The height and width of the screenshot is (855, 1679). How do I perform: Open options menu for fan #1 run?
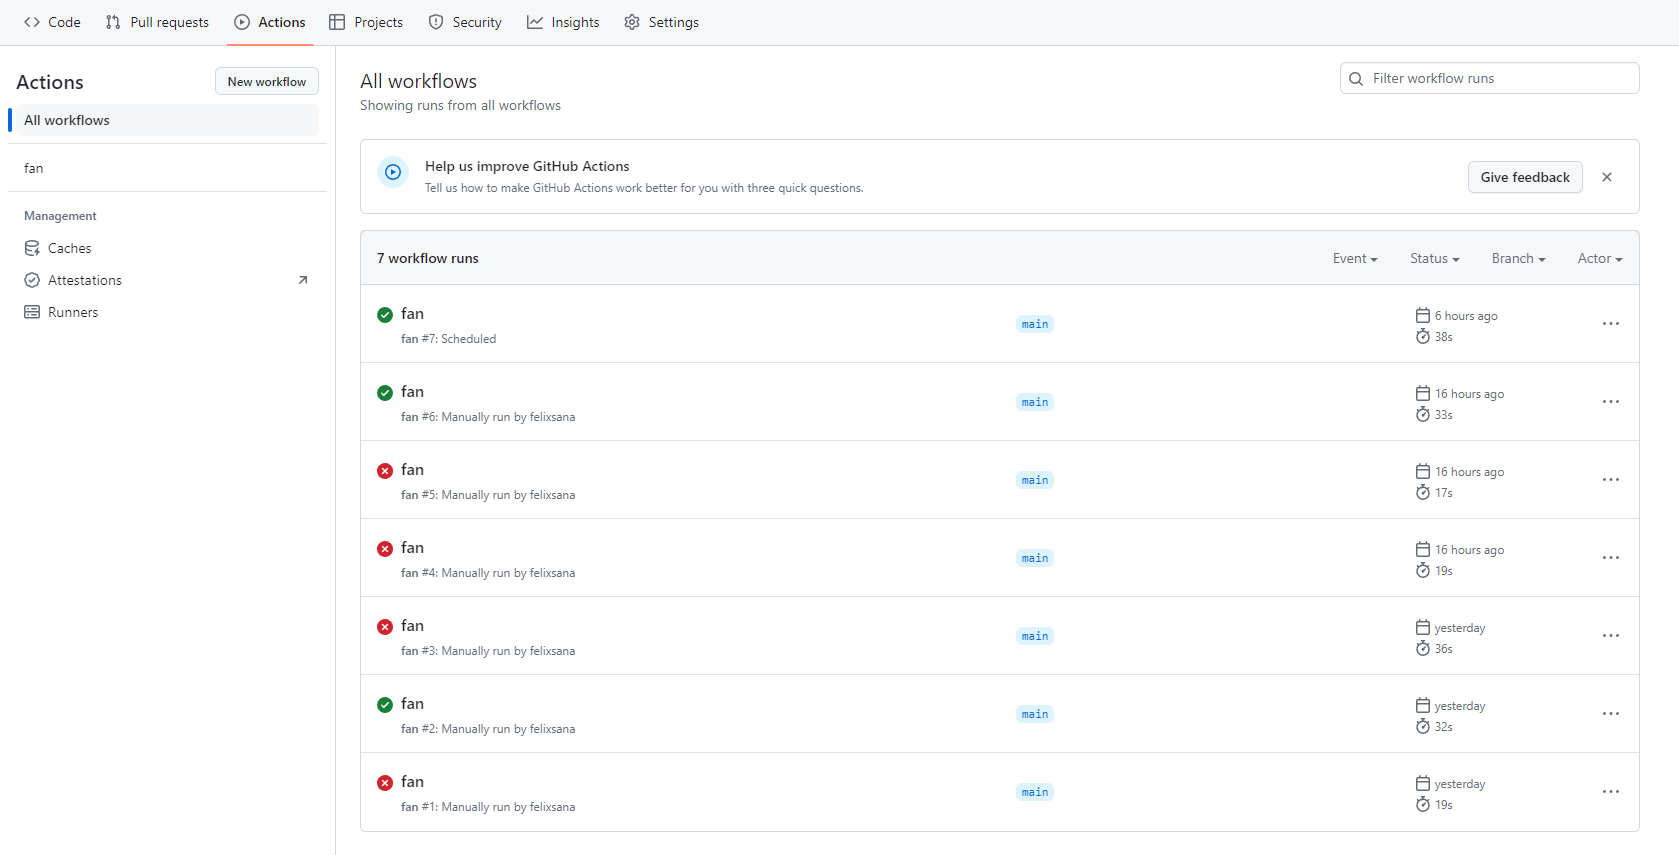click(1610, 792)
